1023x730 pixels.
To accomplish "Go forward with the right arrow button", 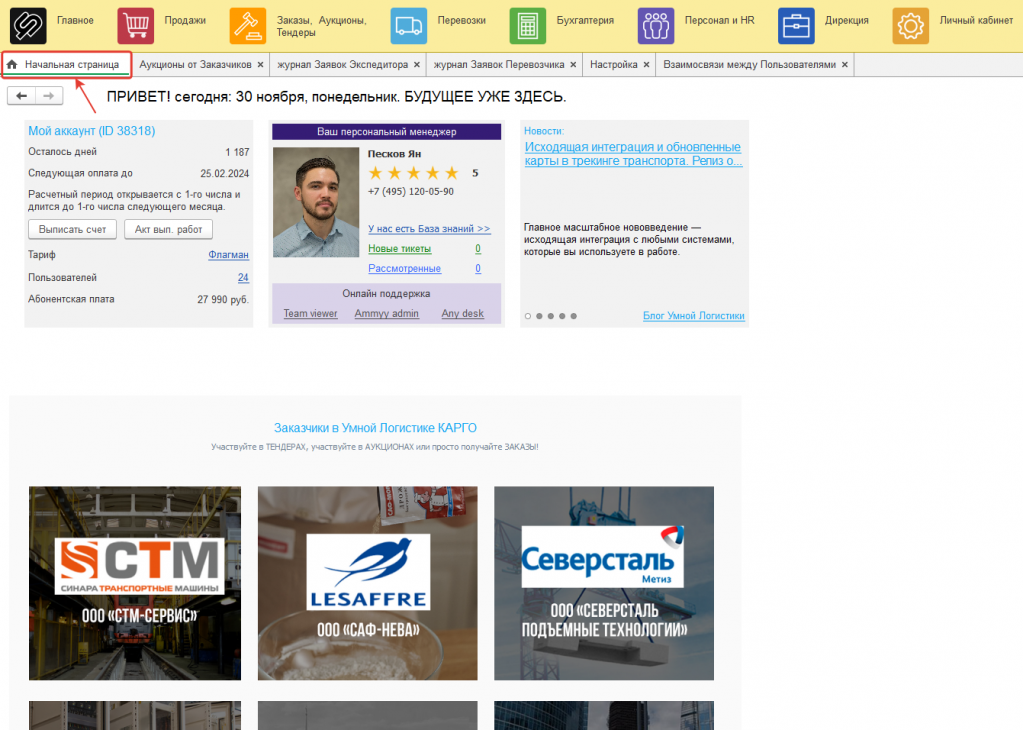I will pyautogui.click(x=49, y=96).
